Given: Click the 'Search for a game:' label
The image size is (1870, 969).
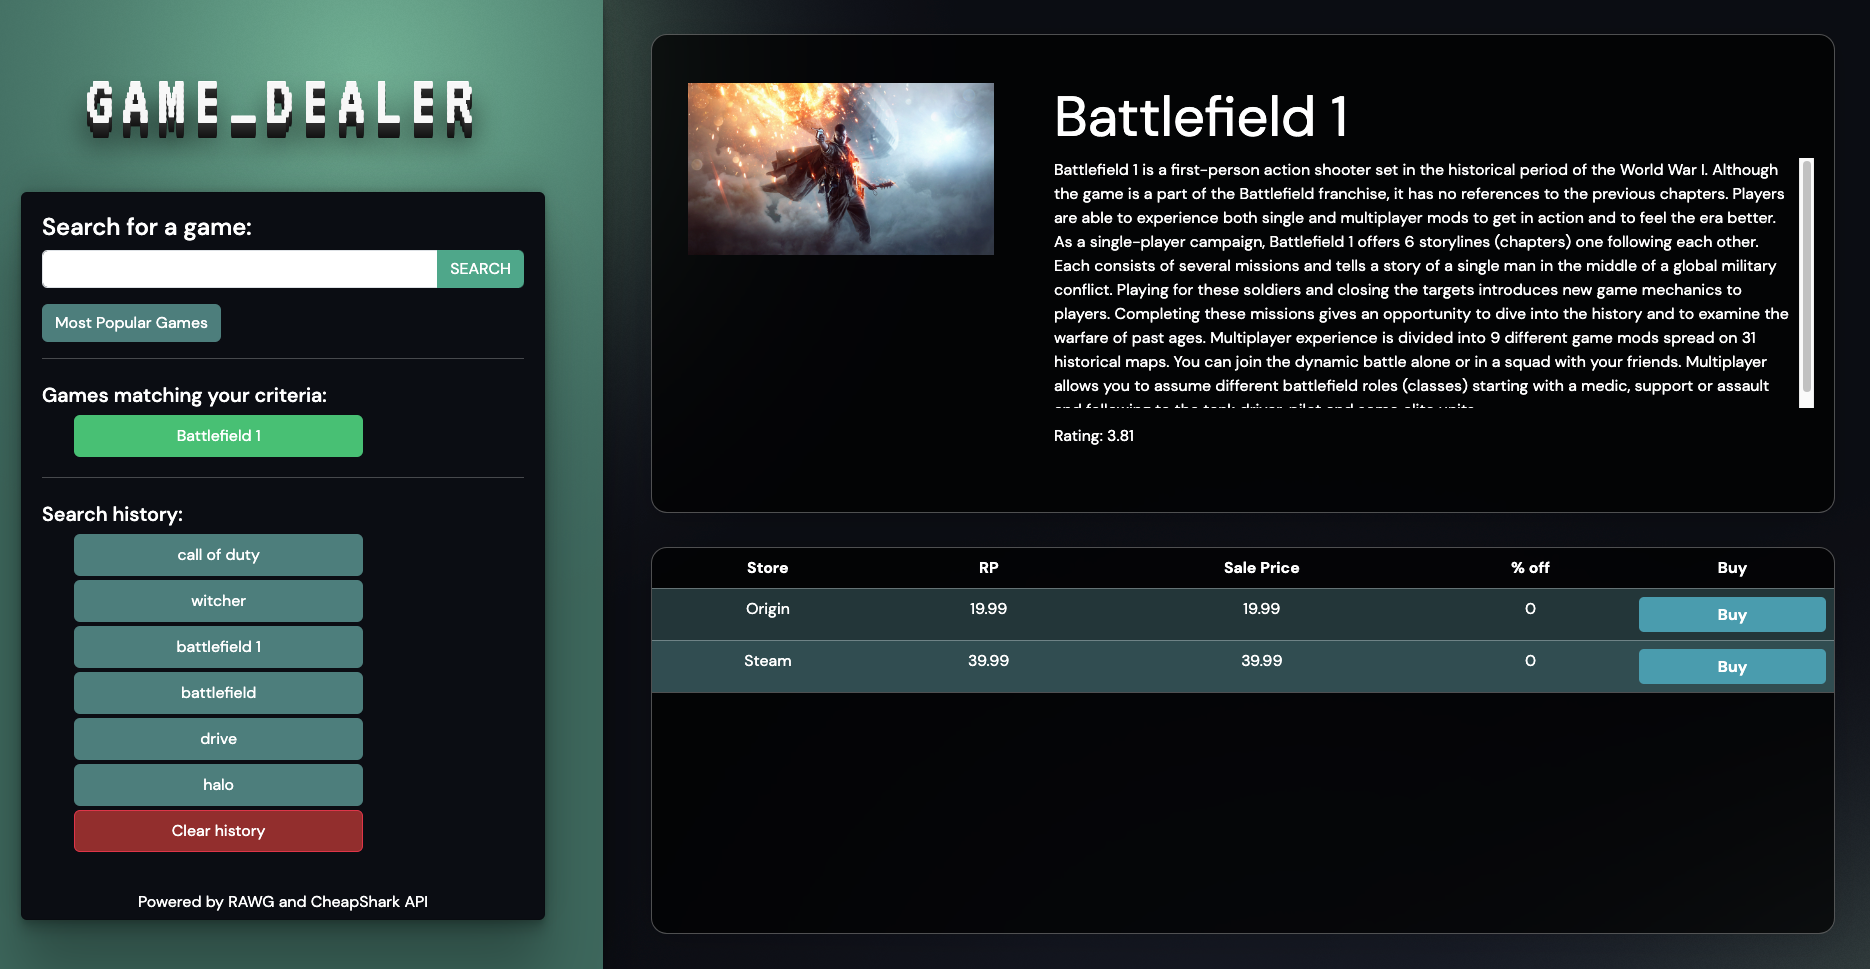Looking at the screenshot, I should tap(147, 227).
